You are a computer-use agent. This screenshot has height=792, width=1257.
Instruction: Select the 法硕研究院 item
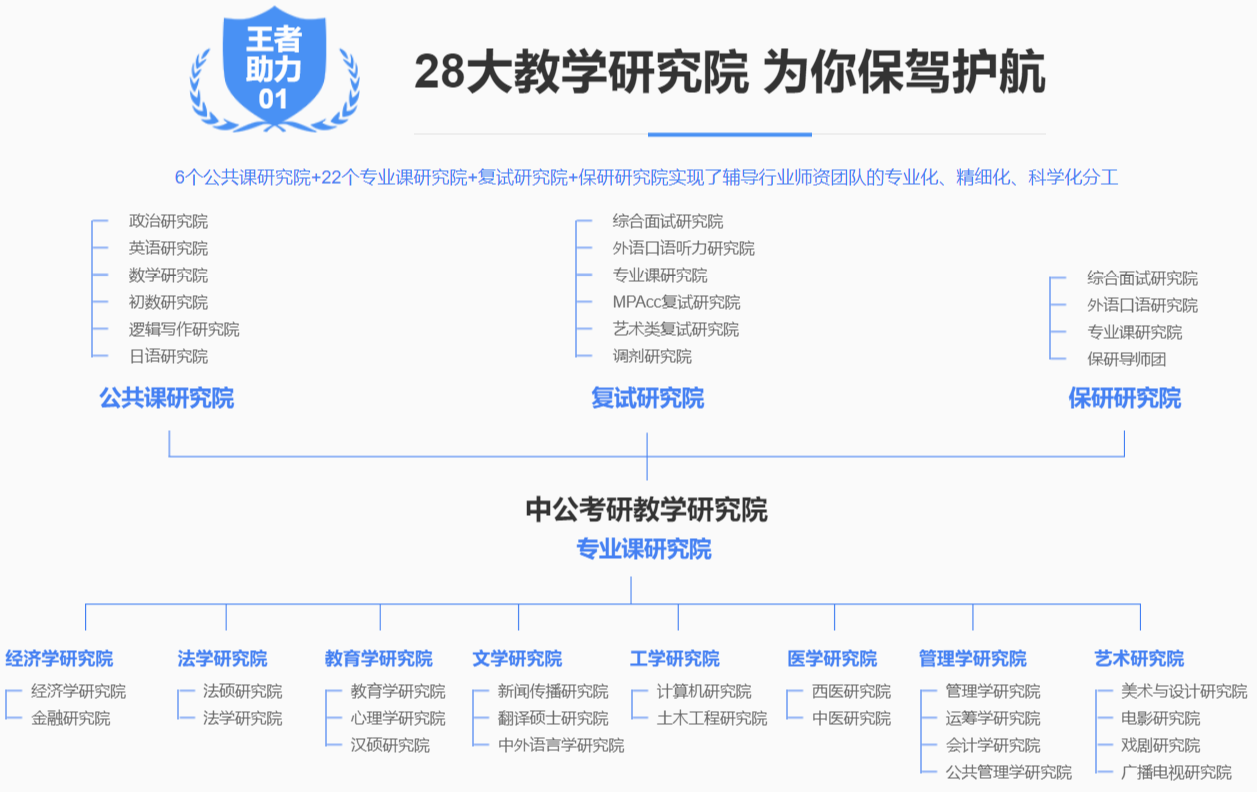(242, 691)
